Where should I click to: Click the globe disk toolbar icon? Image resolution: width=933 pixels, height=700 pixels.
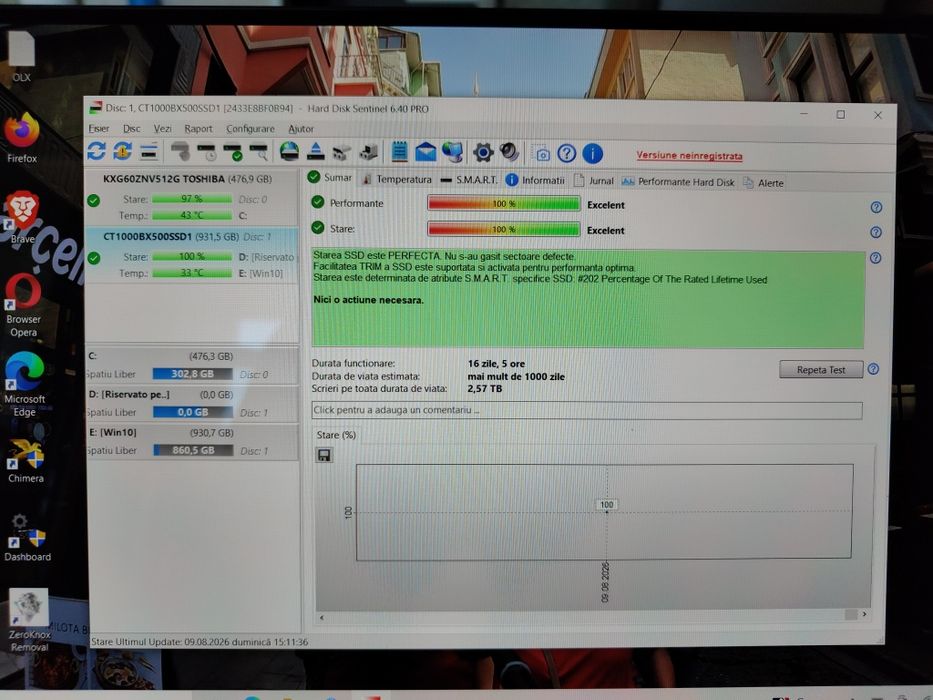[289, 151]
